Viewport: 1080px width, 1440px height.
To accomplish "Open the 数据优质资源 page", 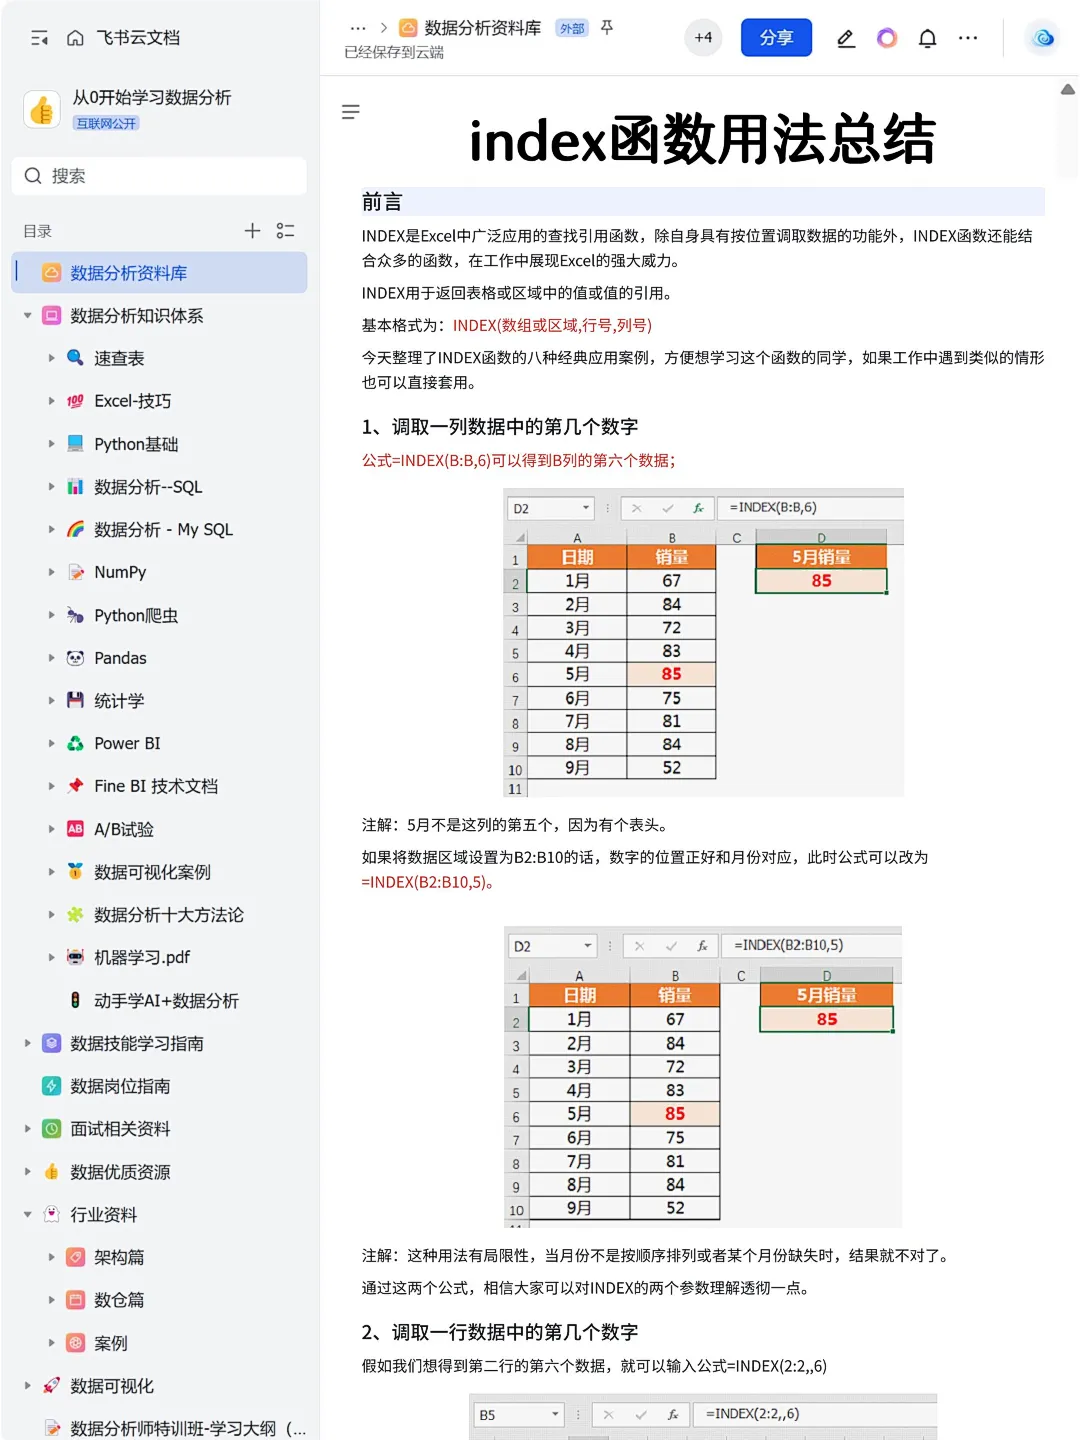I will point(120,1172).
